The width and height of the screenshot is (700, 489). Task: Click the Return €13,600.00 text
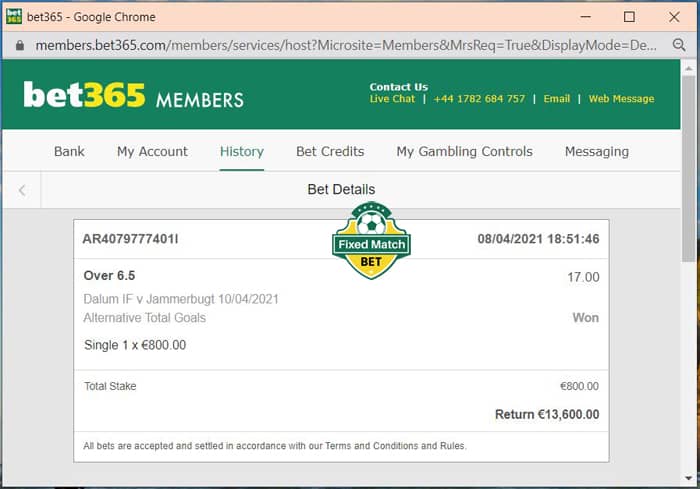pos(547,414)
